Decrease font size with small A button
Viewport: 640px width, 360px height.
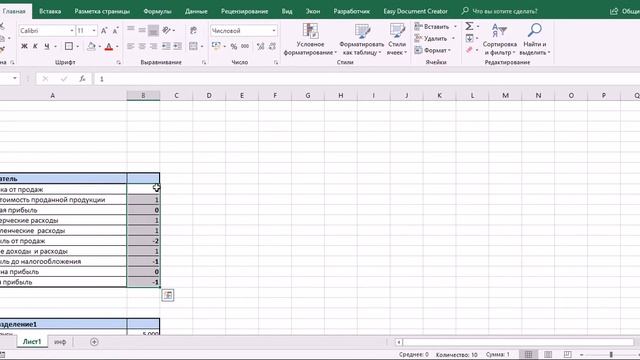point(116,31)
